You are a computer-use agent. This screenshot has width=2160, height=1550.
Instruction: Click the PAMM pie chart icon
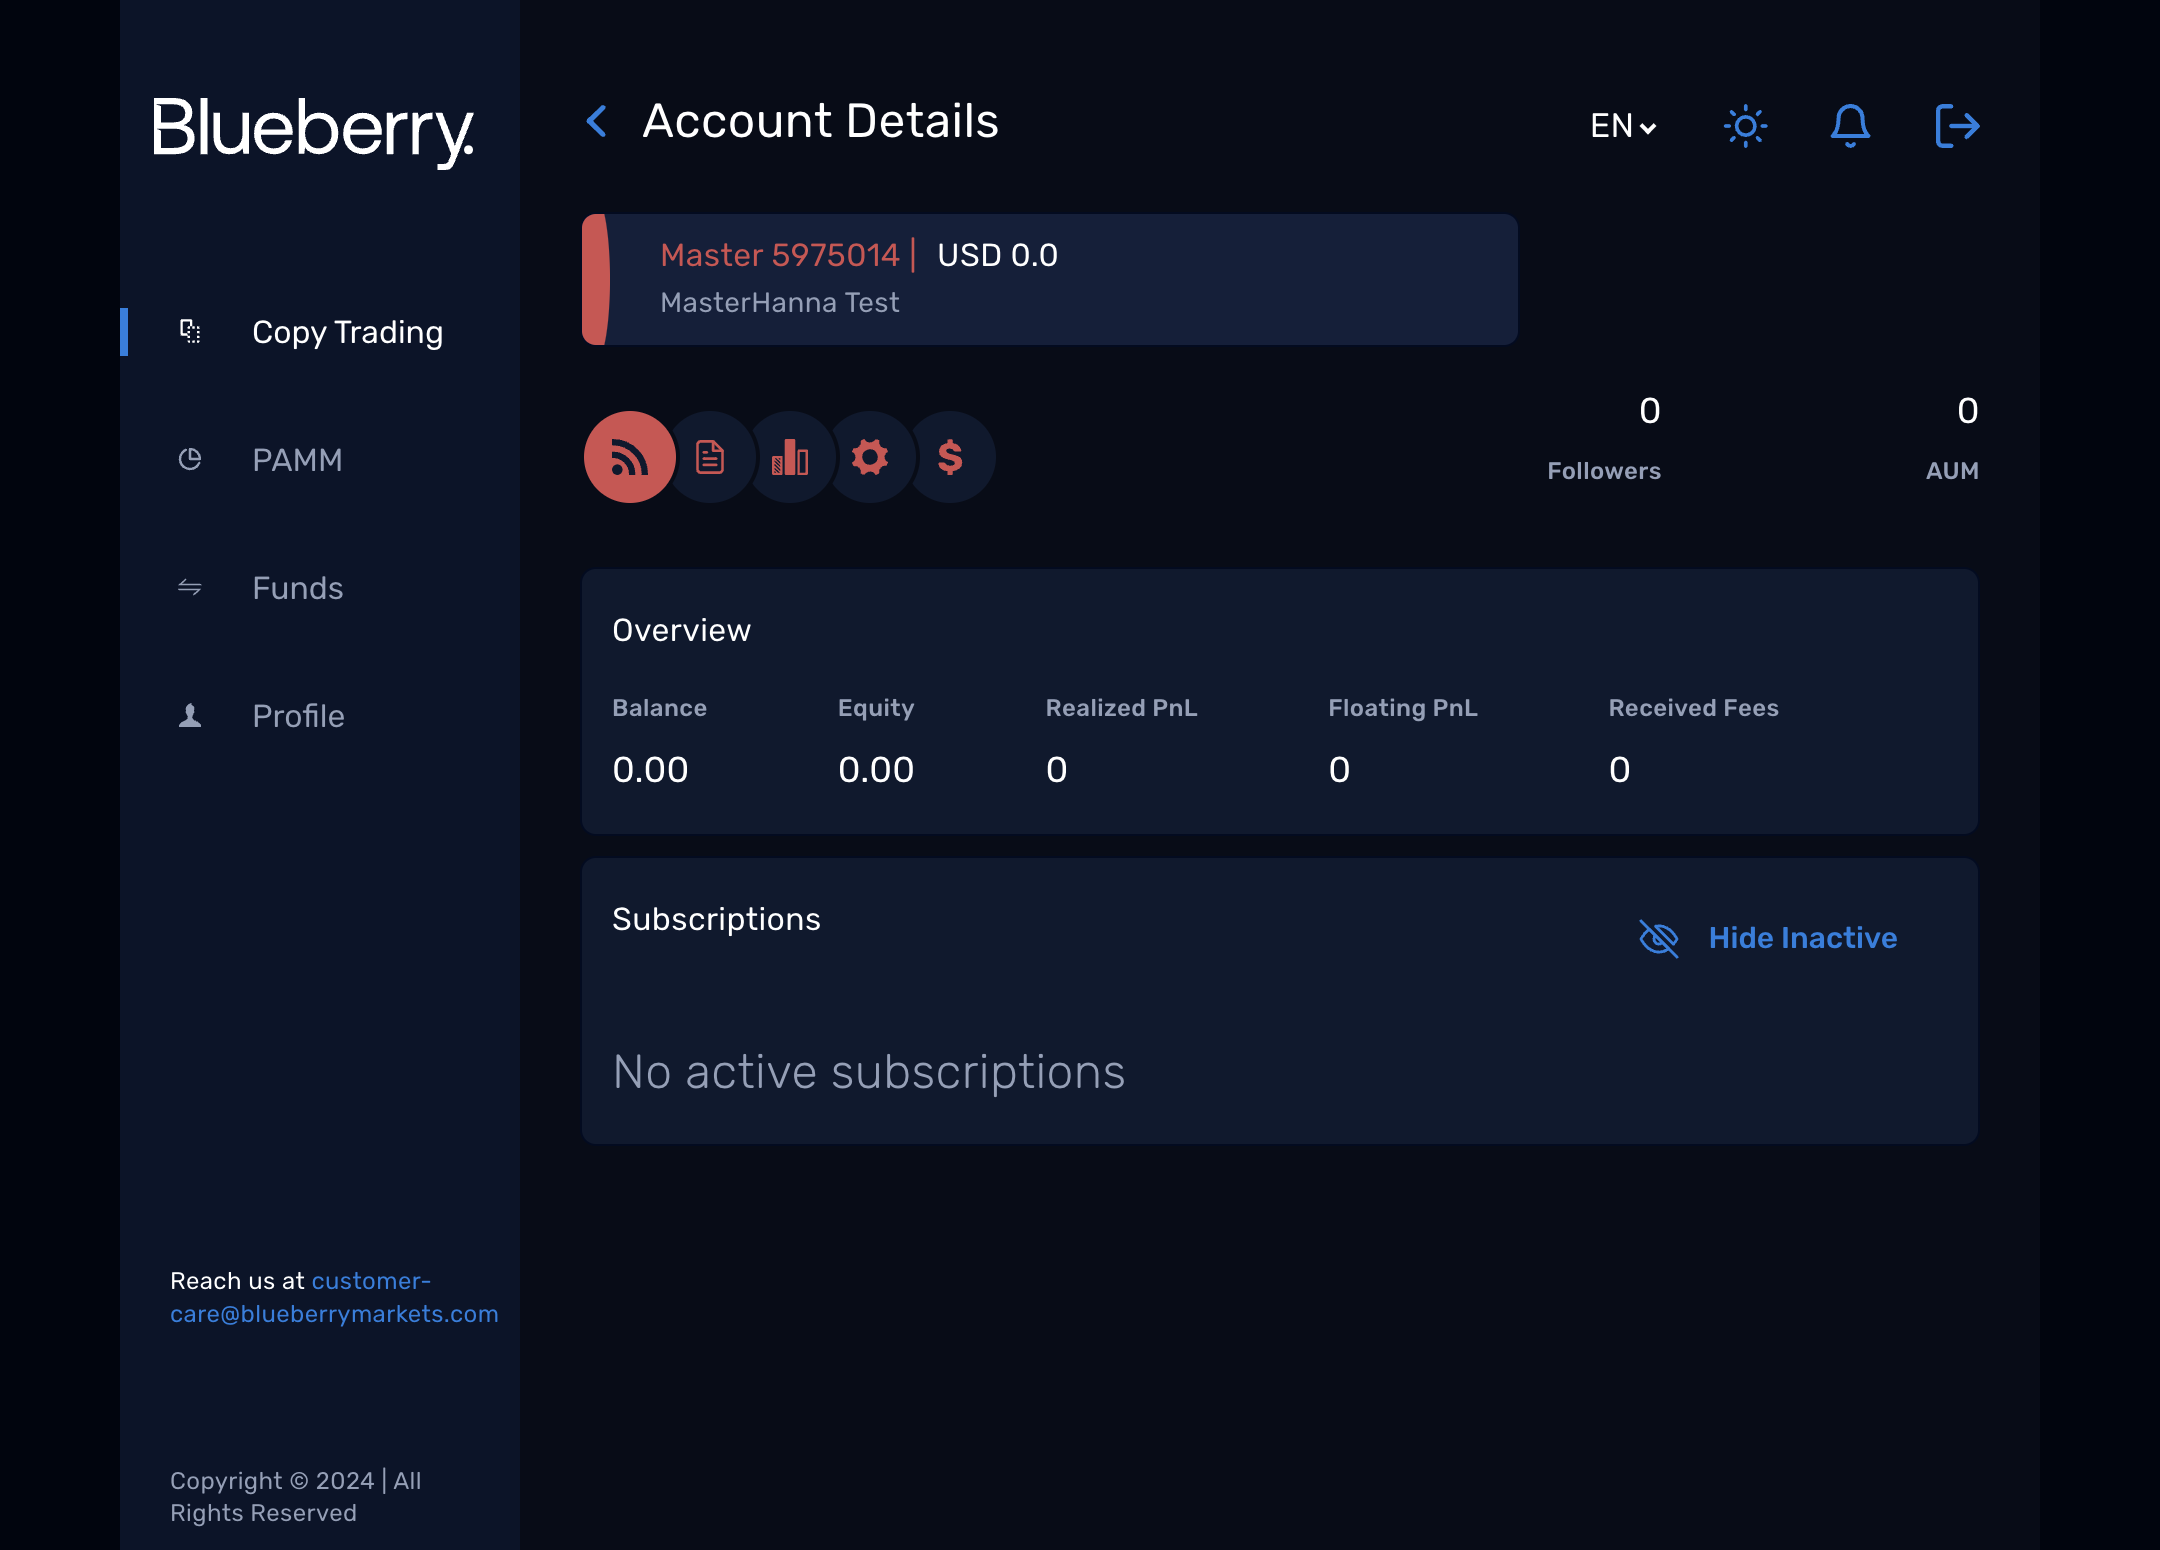(190, 459)
